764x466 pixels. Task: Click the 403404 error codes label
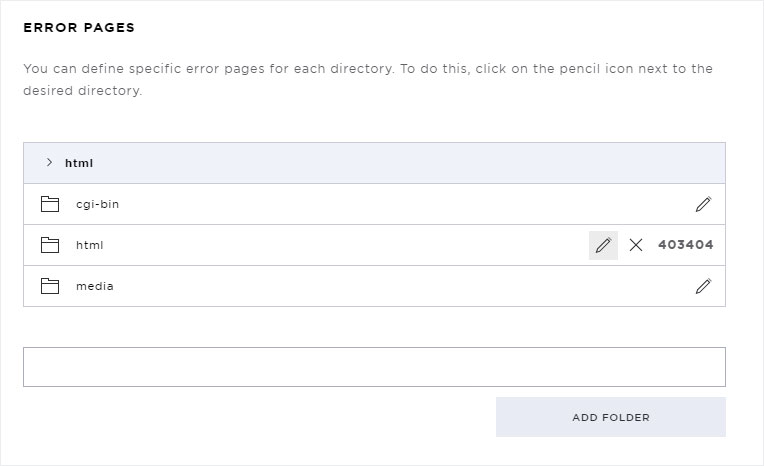[686, 245]
